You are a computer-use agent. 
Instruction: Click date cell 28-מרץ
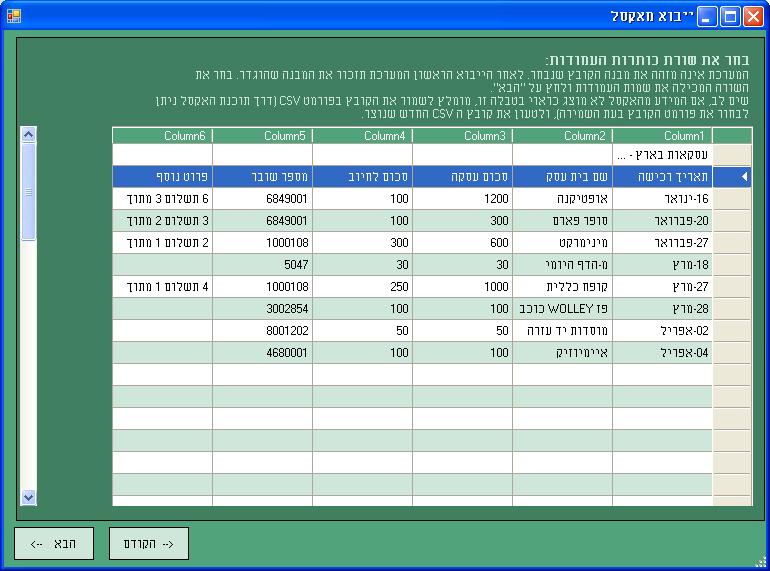(x=662, y=309)
